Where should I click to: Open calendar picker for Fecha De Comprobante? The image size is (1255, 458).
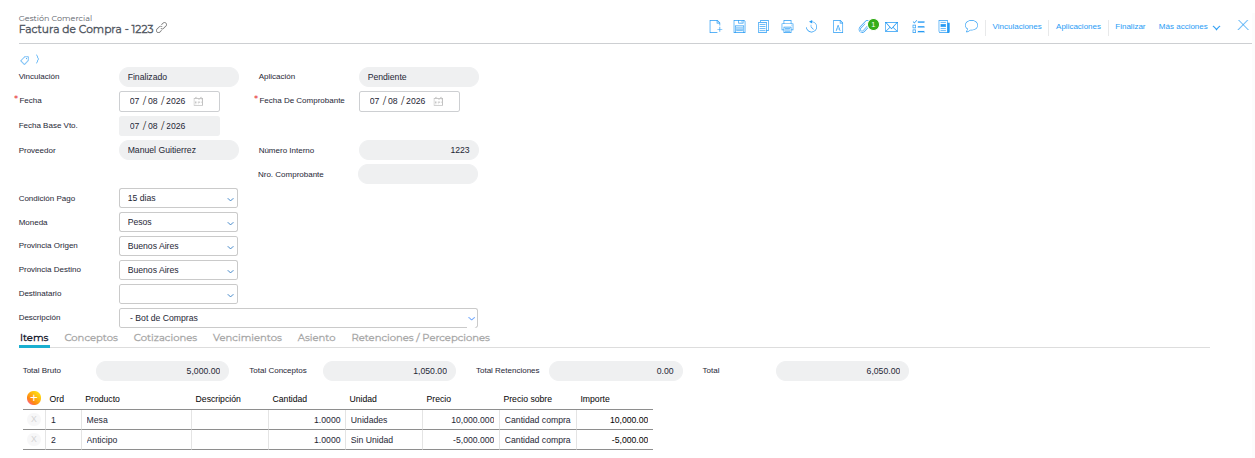point(439,101)
